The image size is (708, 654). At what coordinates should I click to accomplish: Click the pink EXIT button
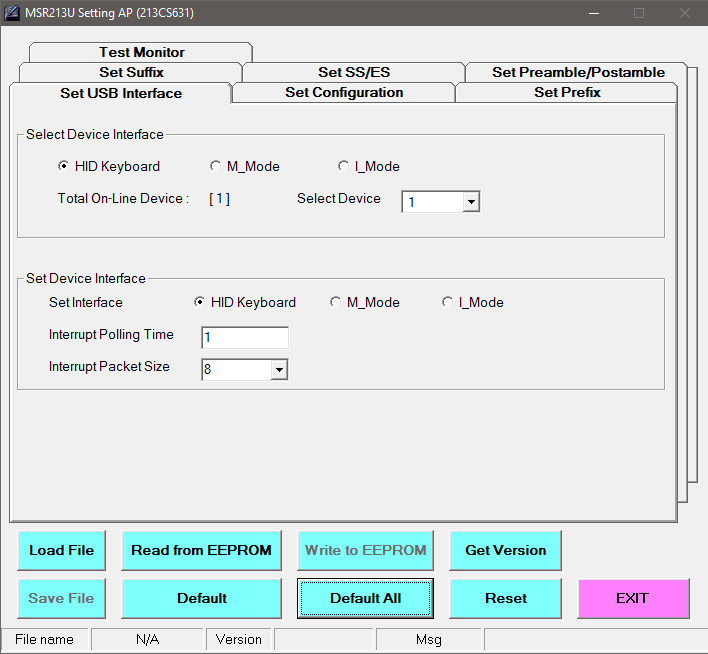[633, 598]
